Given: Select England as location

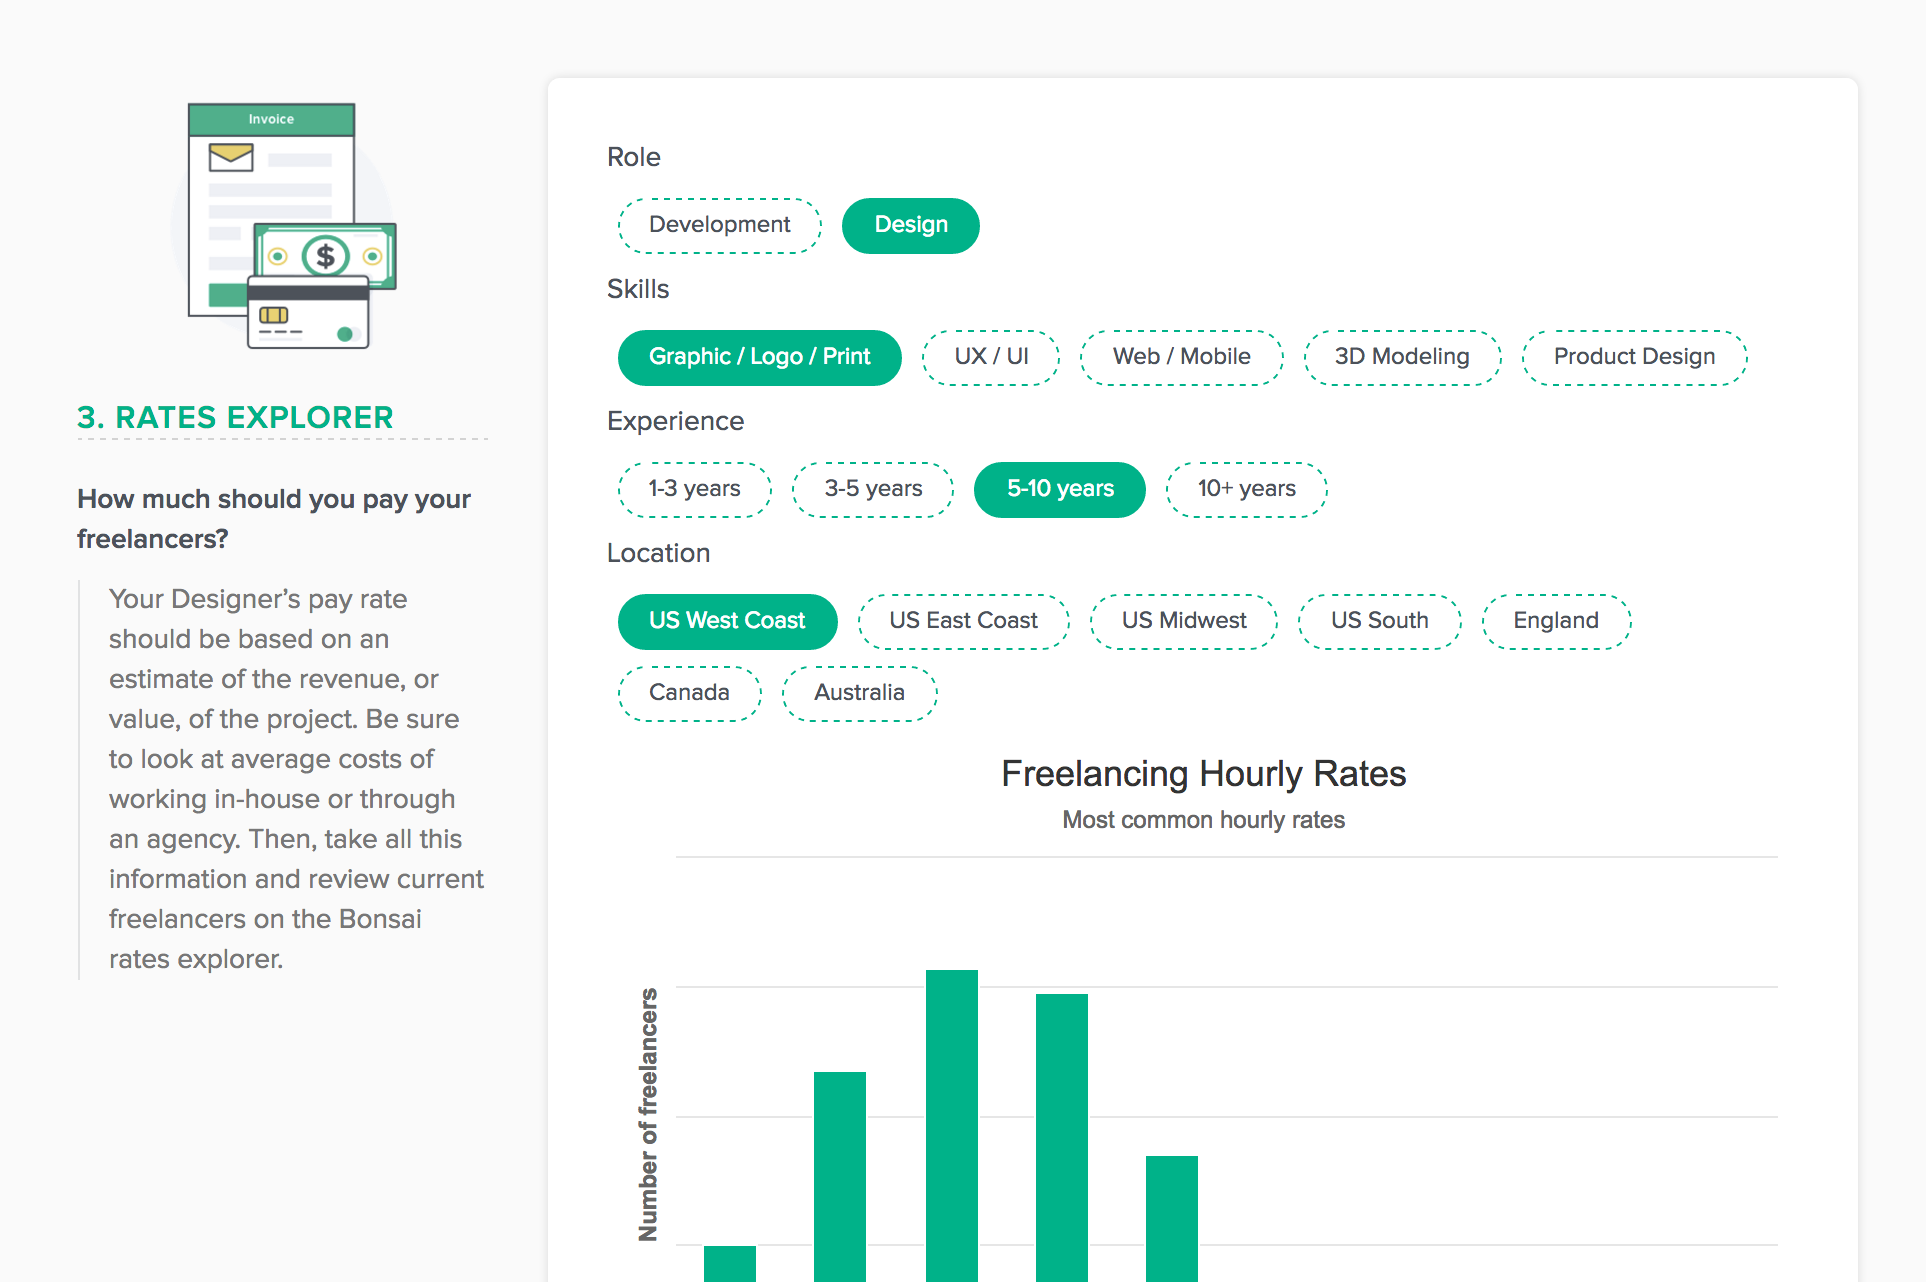Looking at the screenshot, I should pyautogui.click(x=1555, y=621).
